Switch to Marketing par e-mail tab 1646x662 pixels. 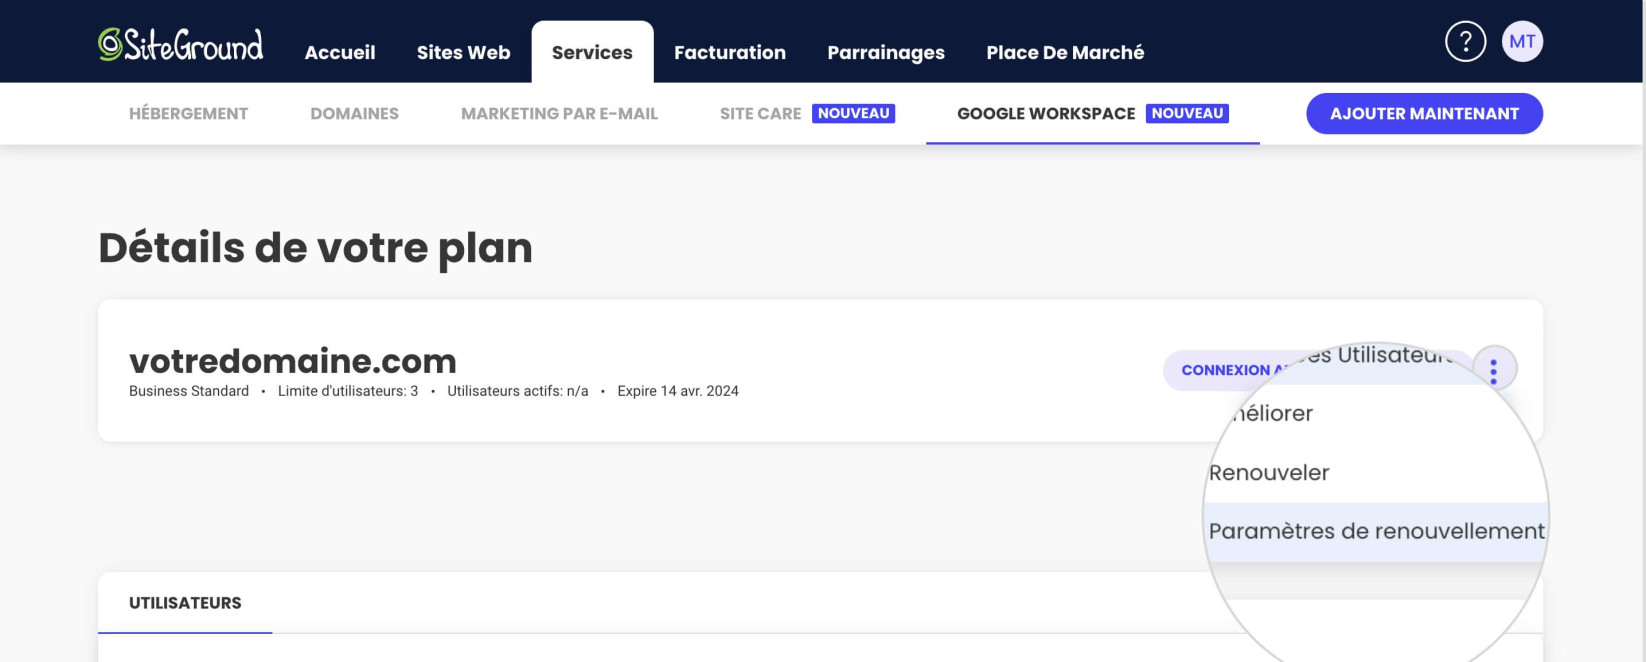coord(559,114)
